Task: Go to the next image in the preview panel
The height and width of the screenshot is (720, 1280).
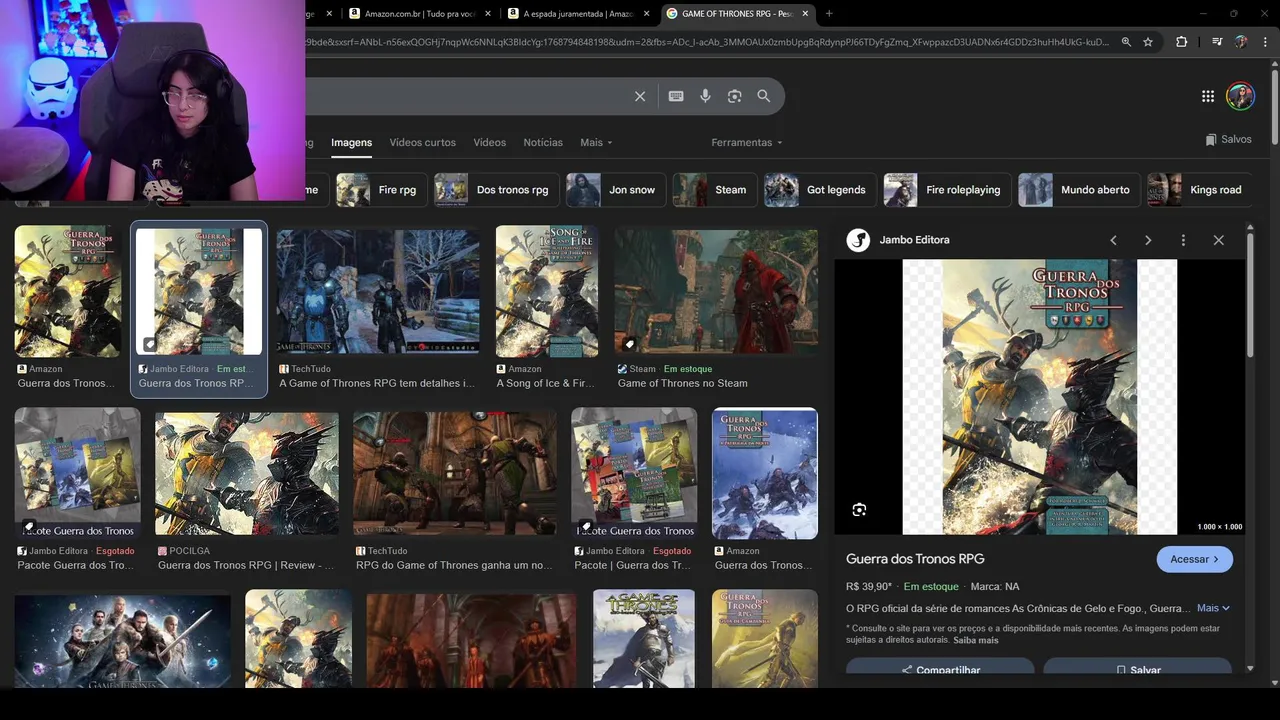Action: point(1148,240)
